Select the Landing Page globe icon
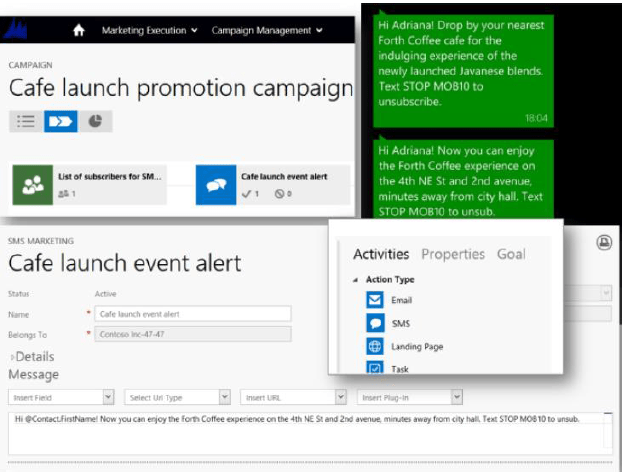Viewport: 623px width, 475px height. click(375, 346)
